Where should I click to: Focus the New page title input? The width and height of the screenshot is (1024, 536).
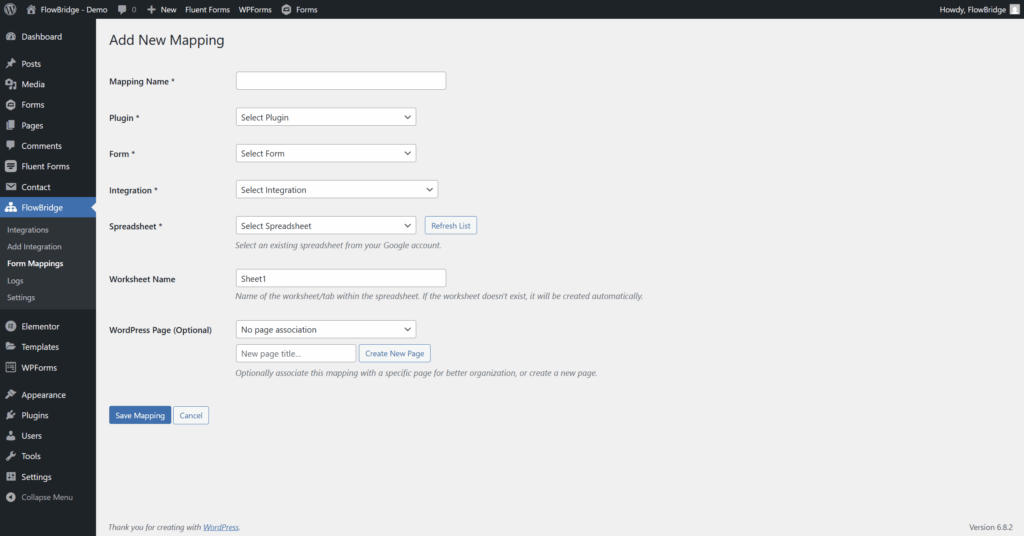(x=296, y=353)
